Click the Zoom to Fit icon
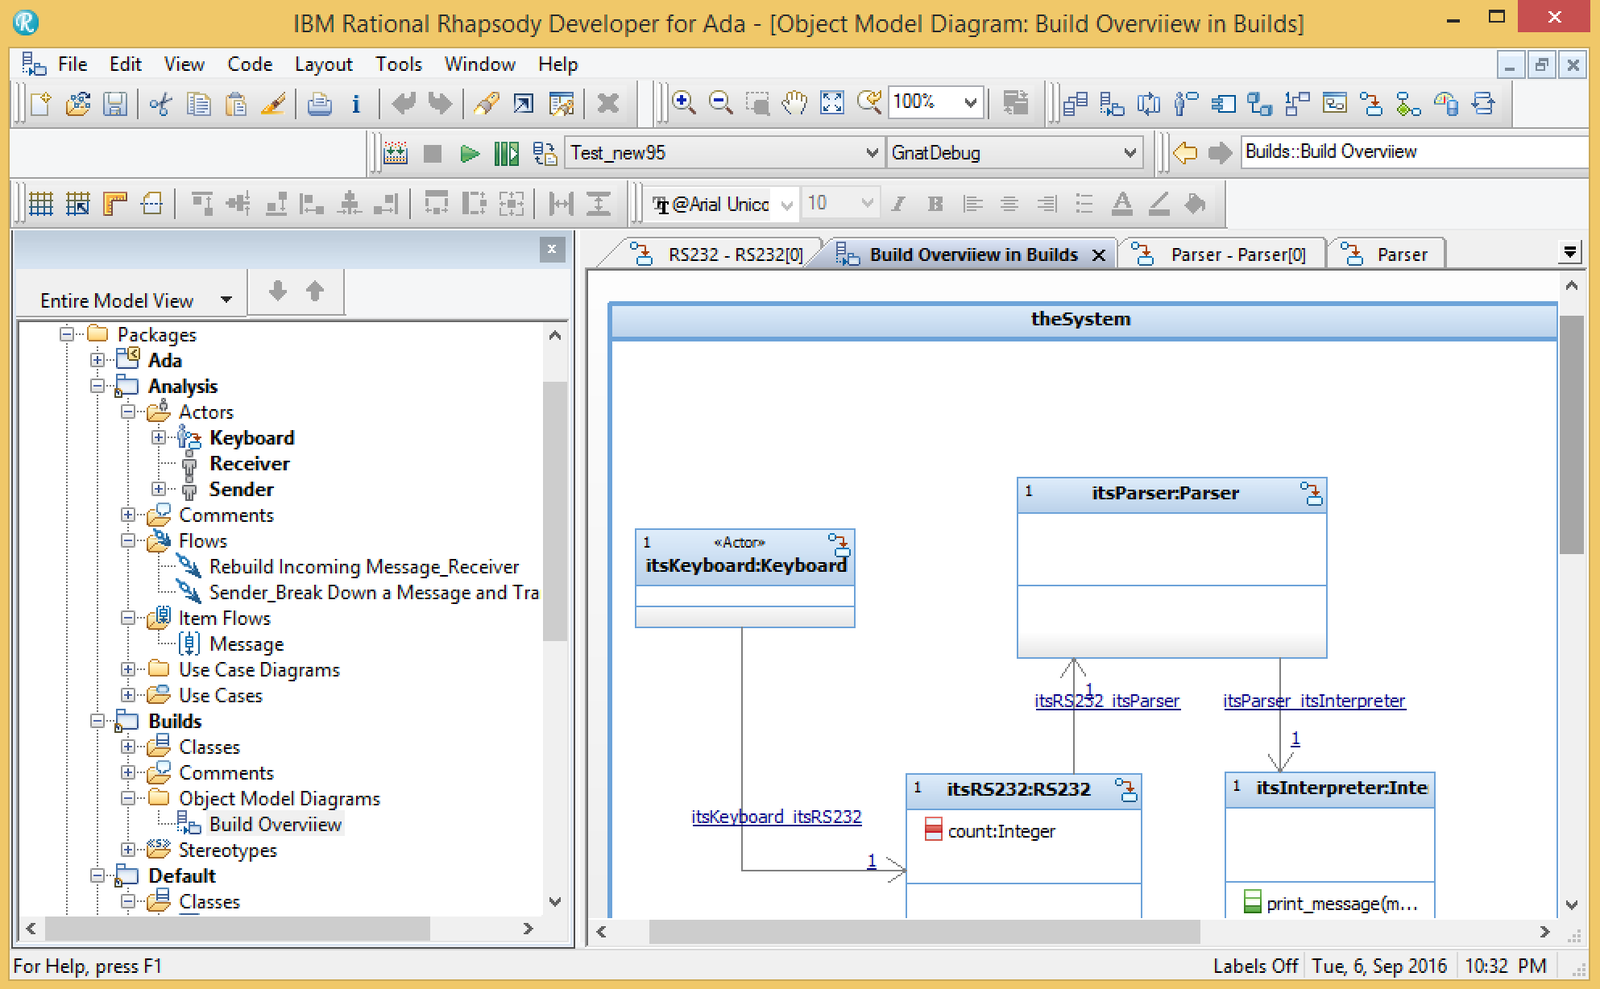 832,103
